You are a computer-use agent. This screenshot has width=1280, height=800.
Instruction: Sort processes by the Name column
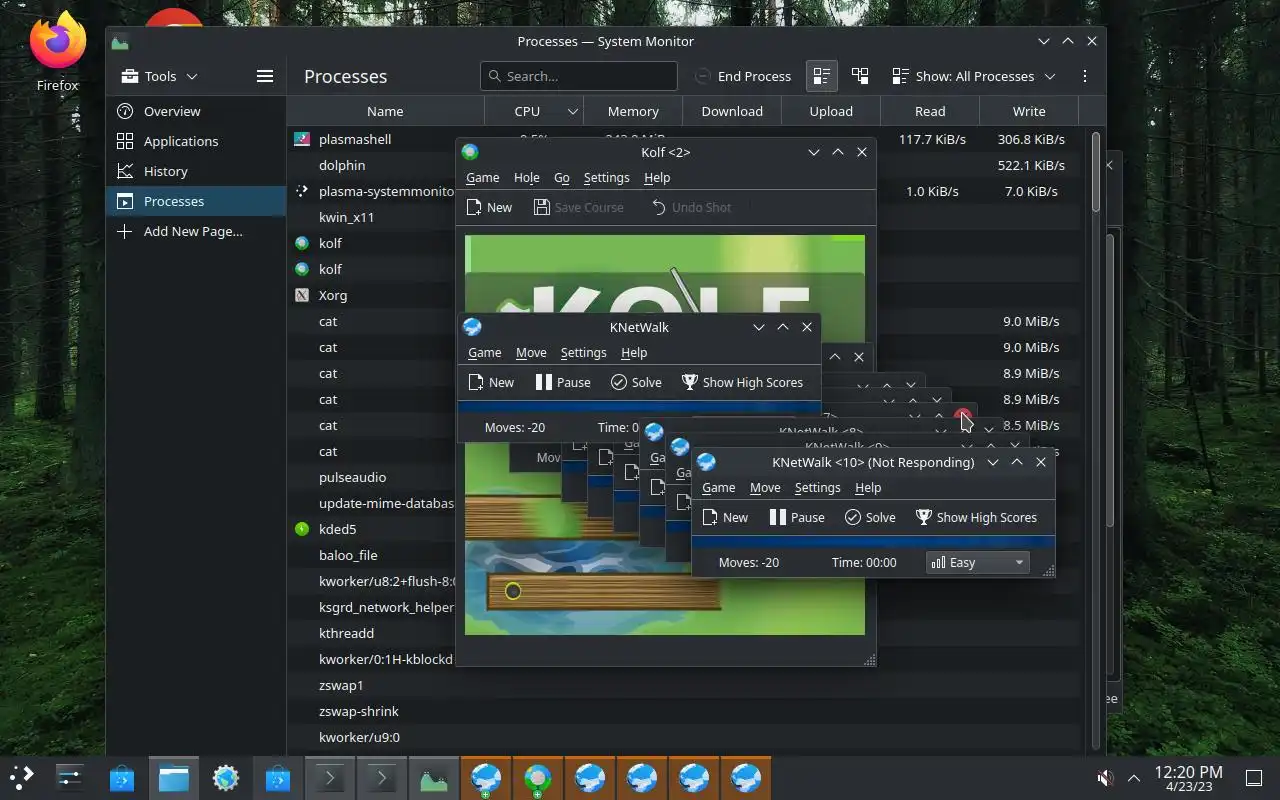385,111
